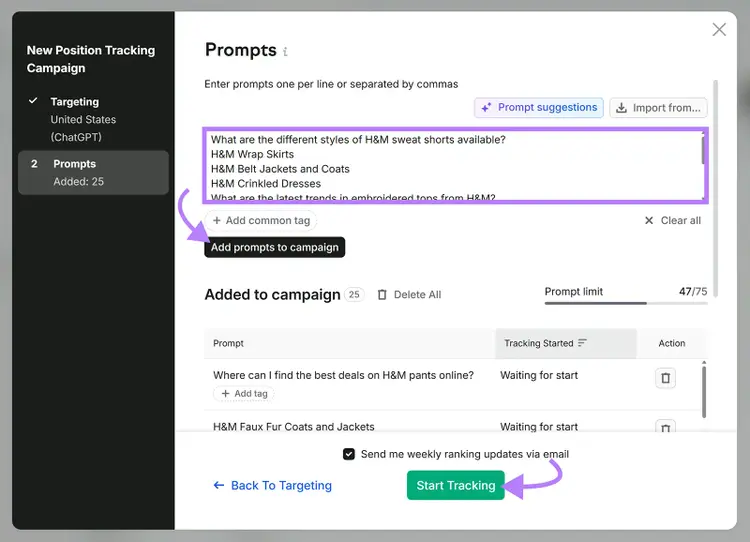Click inside the prompts text area
The image size is (750, 542).
(455, 166)
